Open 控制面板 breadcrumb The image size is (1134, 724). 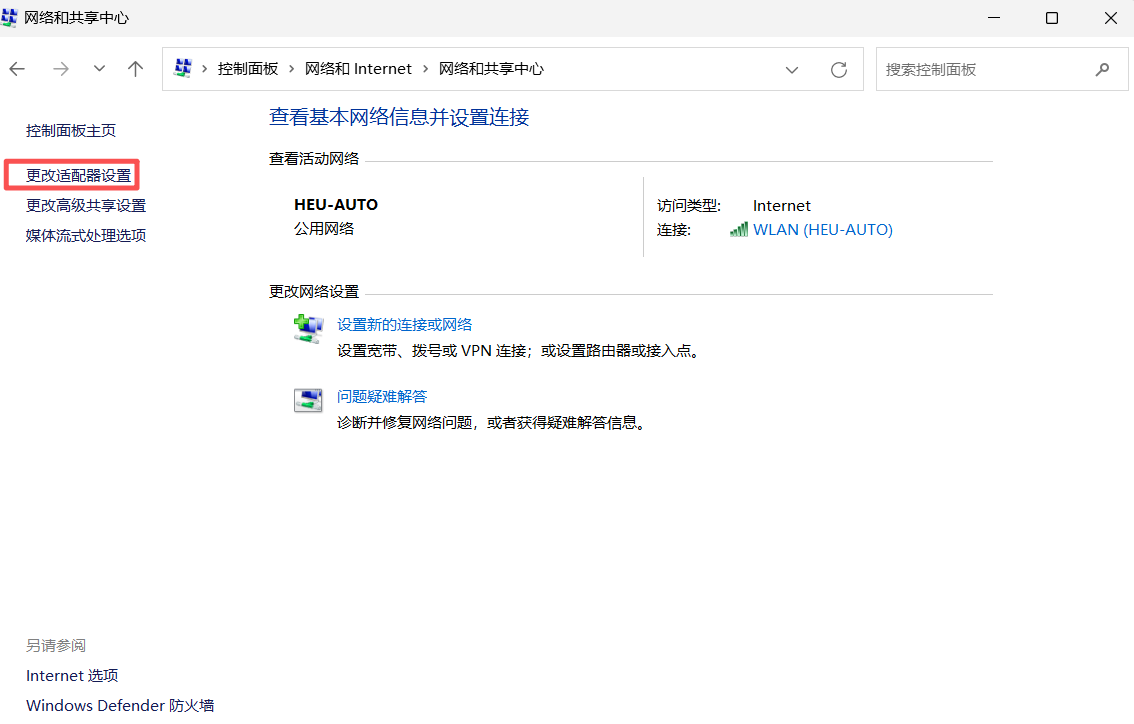pyautogui.click(x=248, y=69)
